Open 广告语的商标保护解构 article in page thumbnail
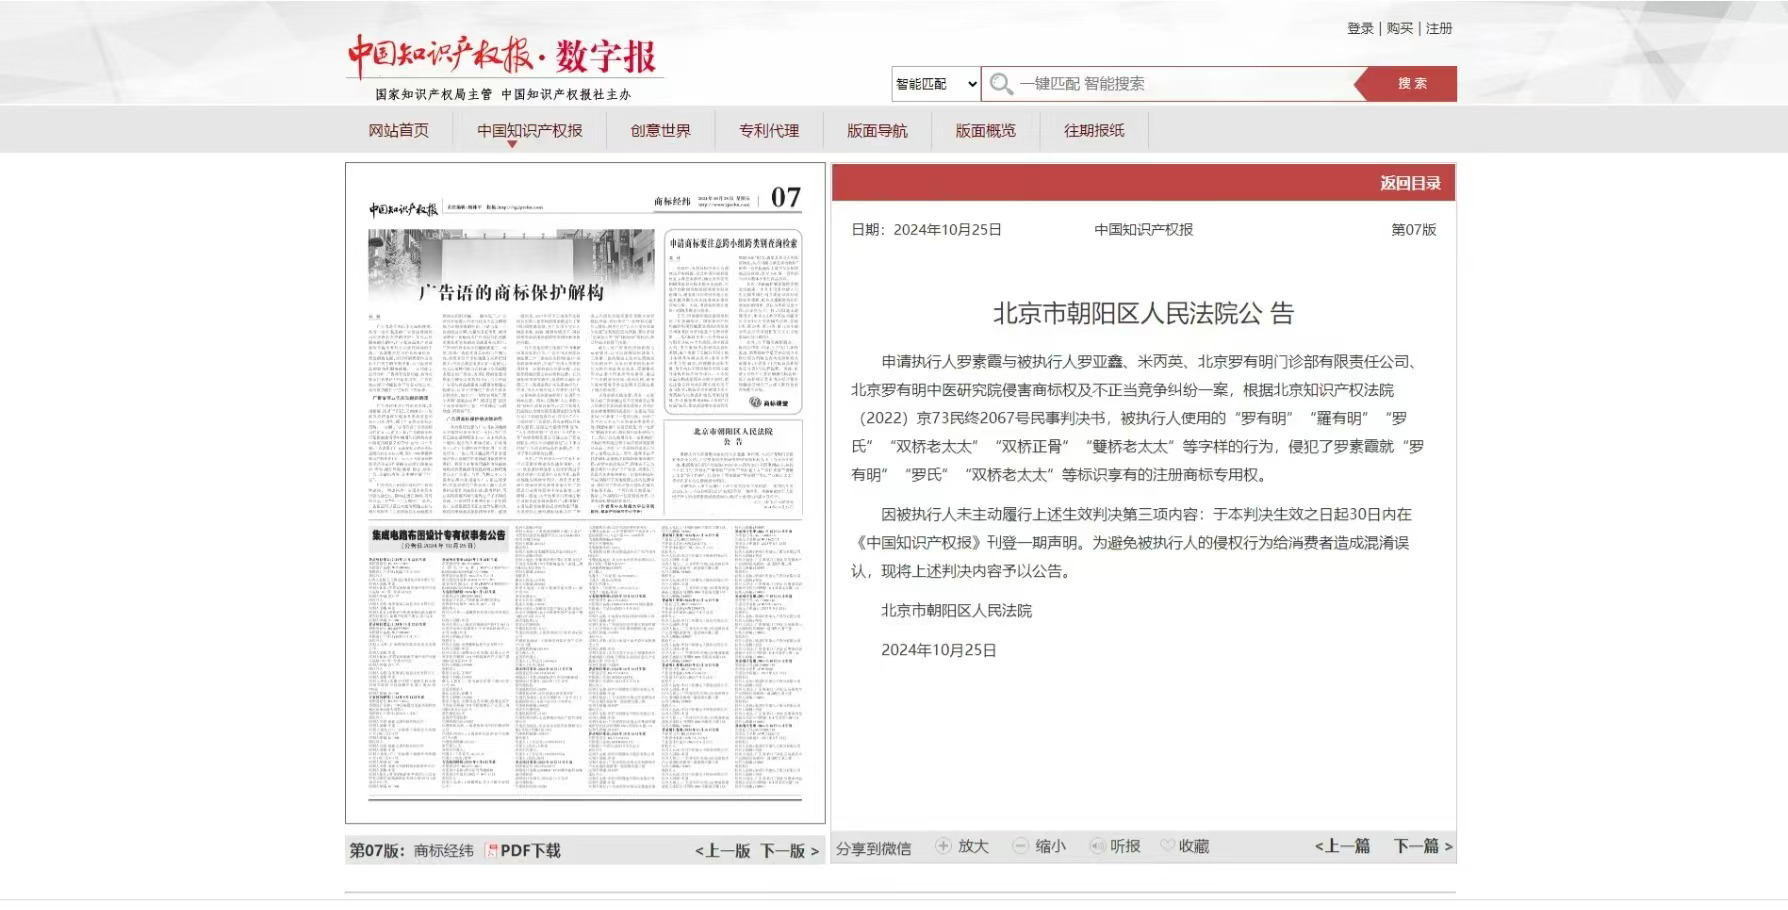Viewport: 1788px width, 910px height. pos(511,293)
